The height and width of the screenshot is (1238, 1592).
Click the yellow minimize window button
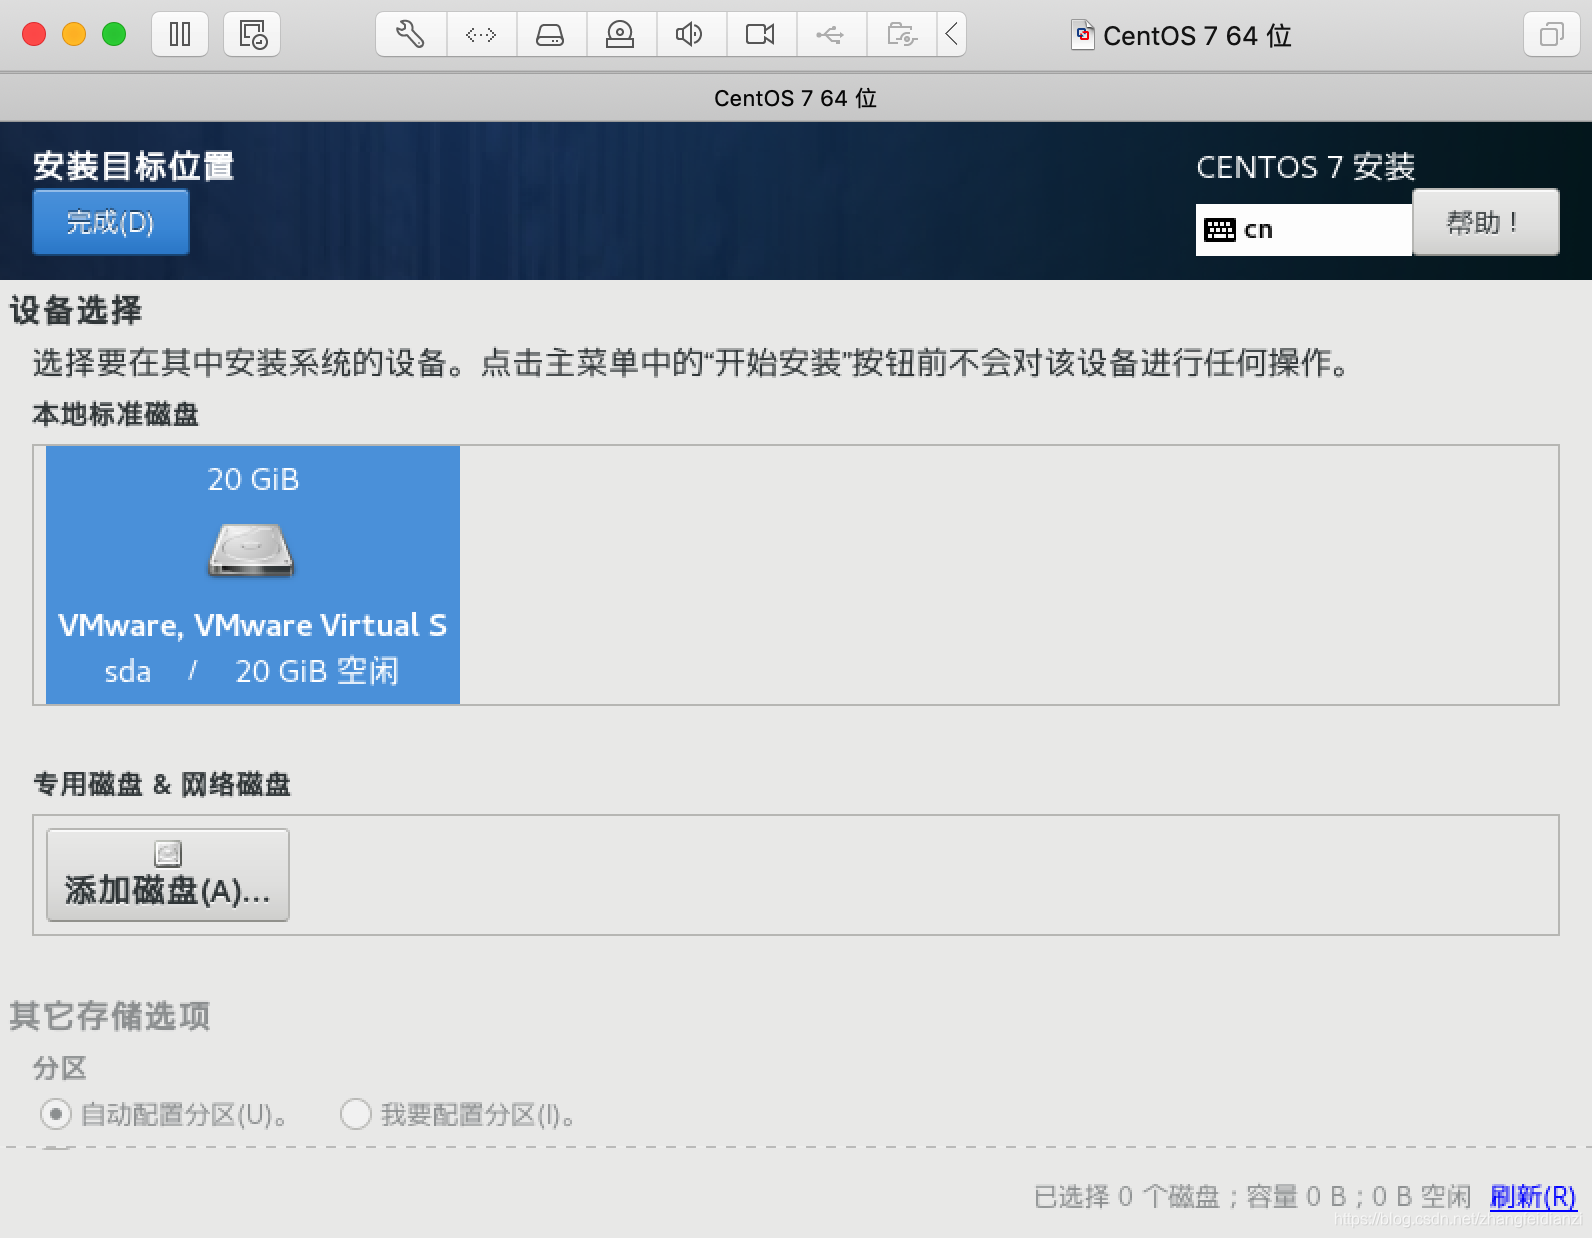pos(74,35)
